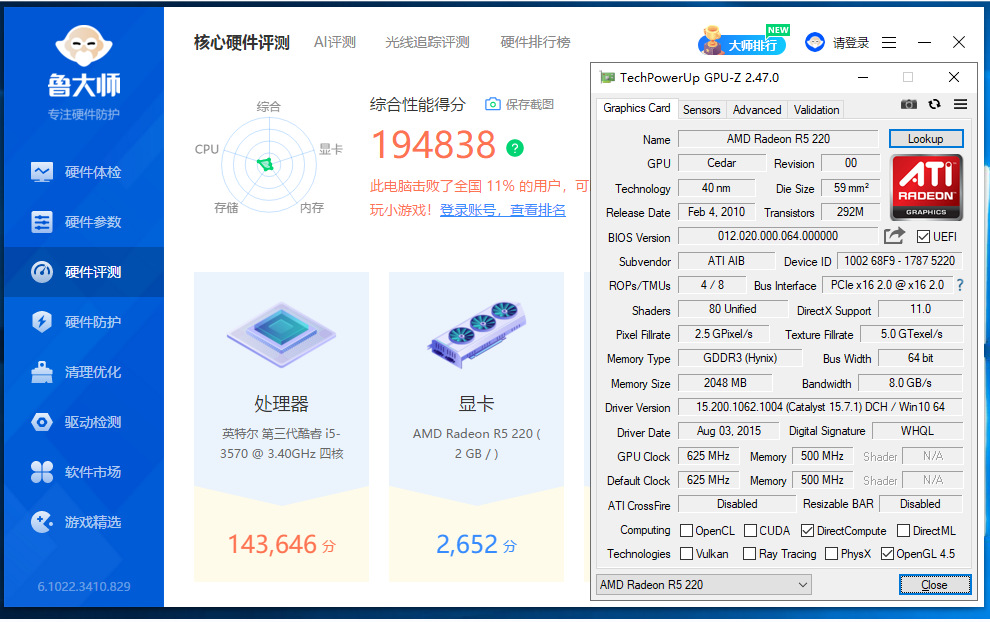Toggle the Vulkan checkbox

pyautogui.click(x=686, y=554)
